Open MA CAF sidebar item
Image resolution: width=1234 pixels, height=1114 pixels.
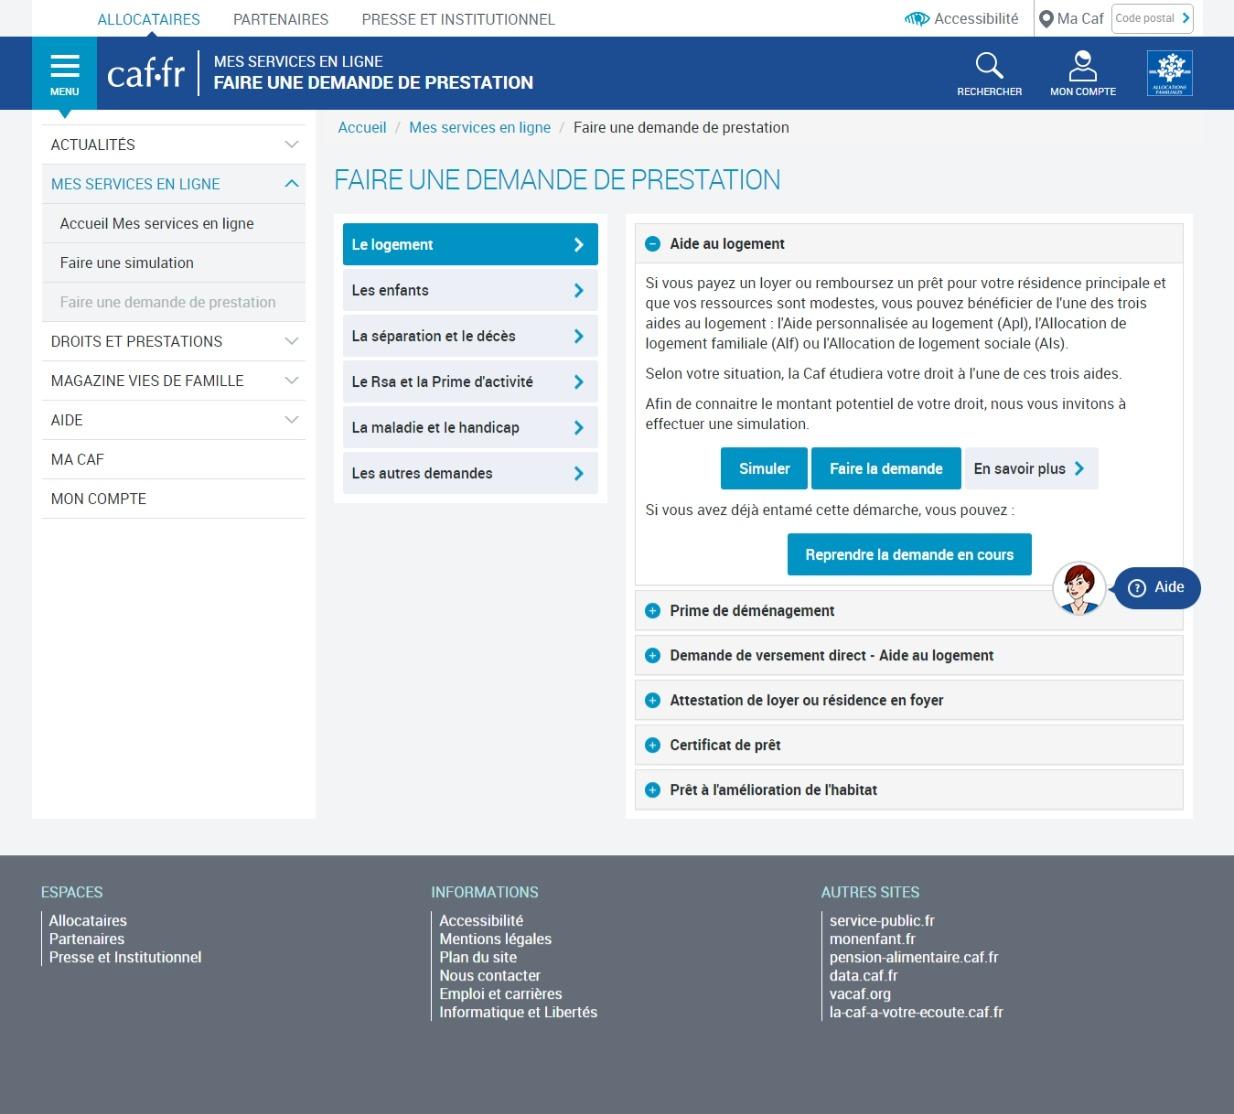(174, 459)
